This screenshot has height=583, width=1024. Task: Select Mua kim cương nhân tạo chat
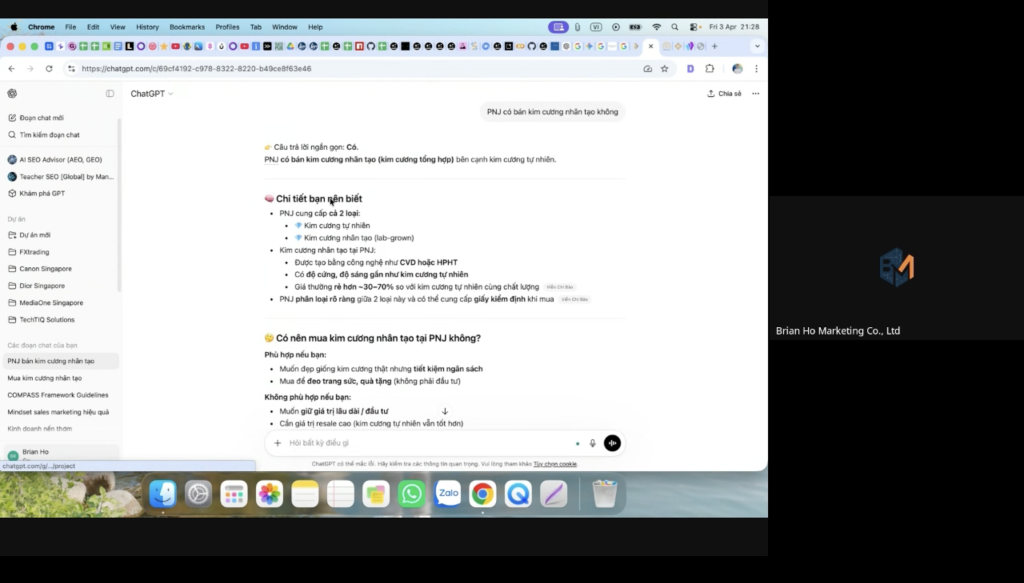[x=44, y=378]
